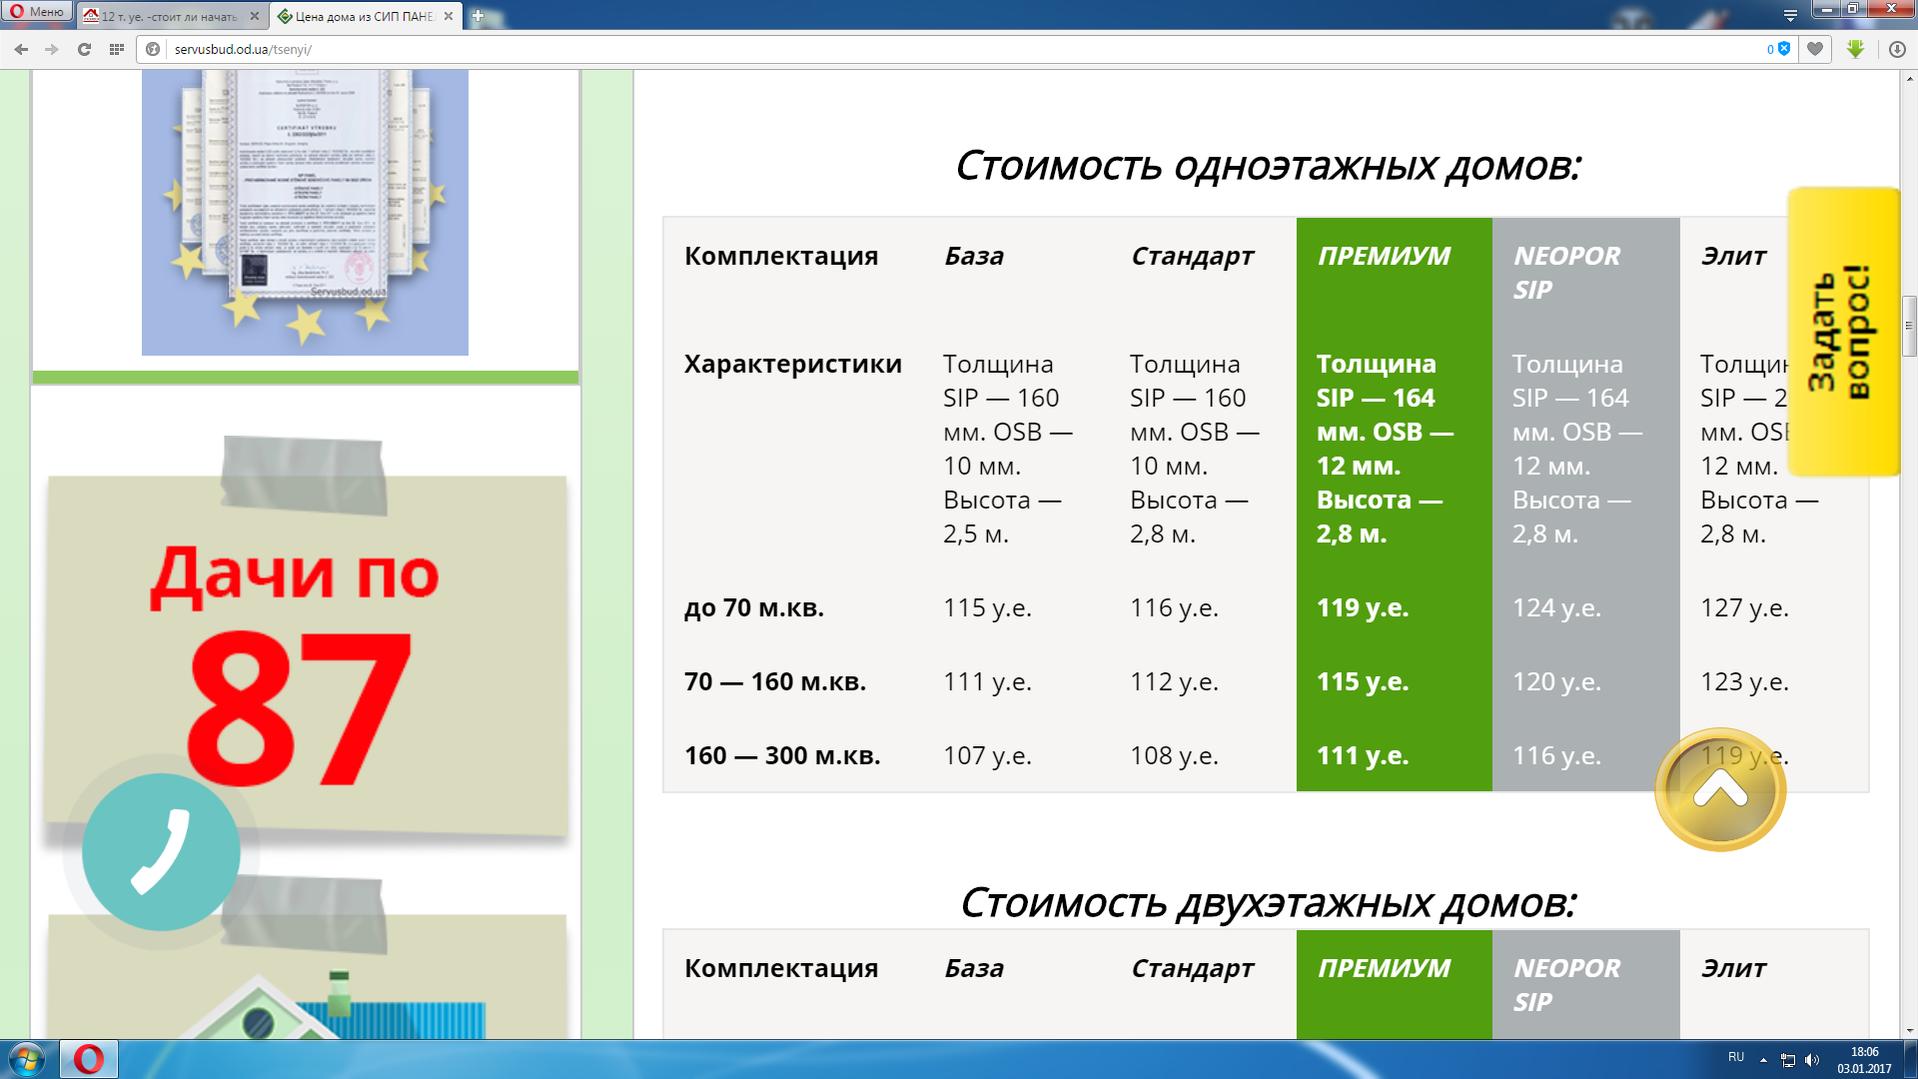Image resolution: width=1918 pixels, height=1079 pixels.
Task: Click the Стандарт price "112 у.е."
Action: coord(1174,682)
